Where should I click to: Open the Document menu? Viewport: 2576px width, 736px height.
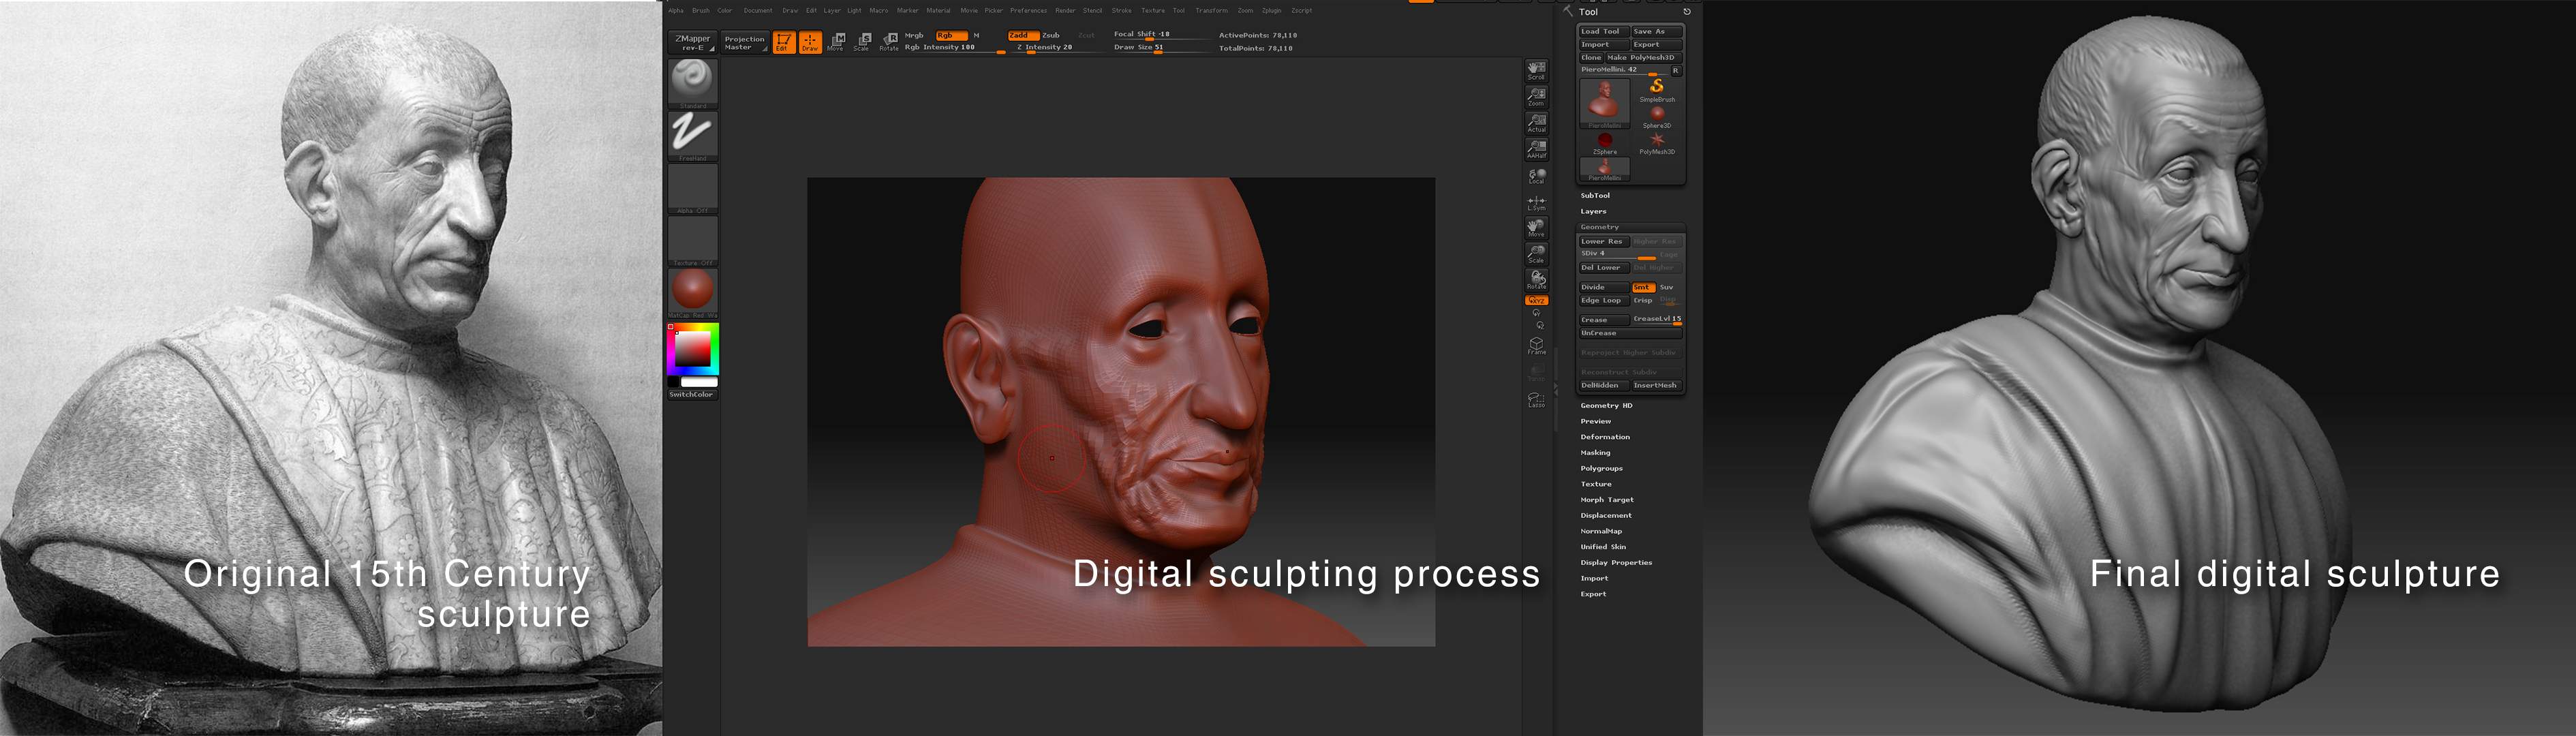click(x=758, y=11)
